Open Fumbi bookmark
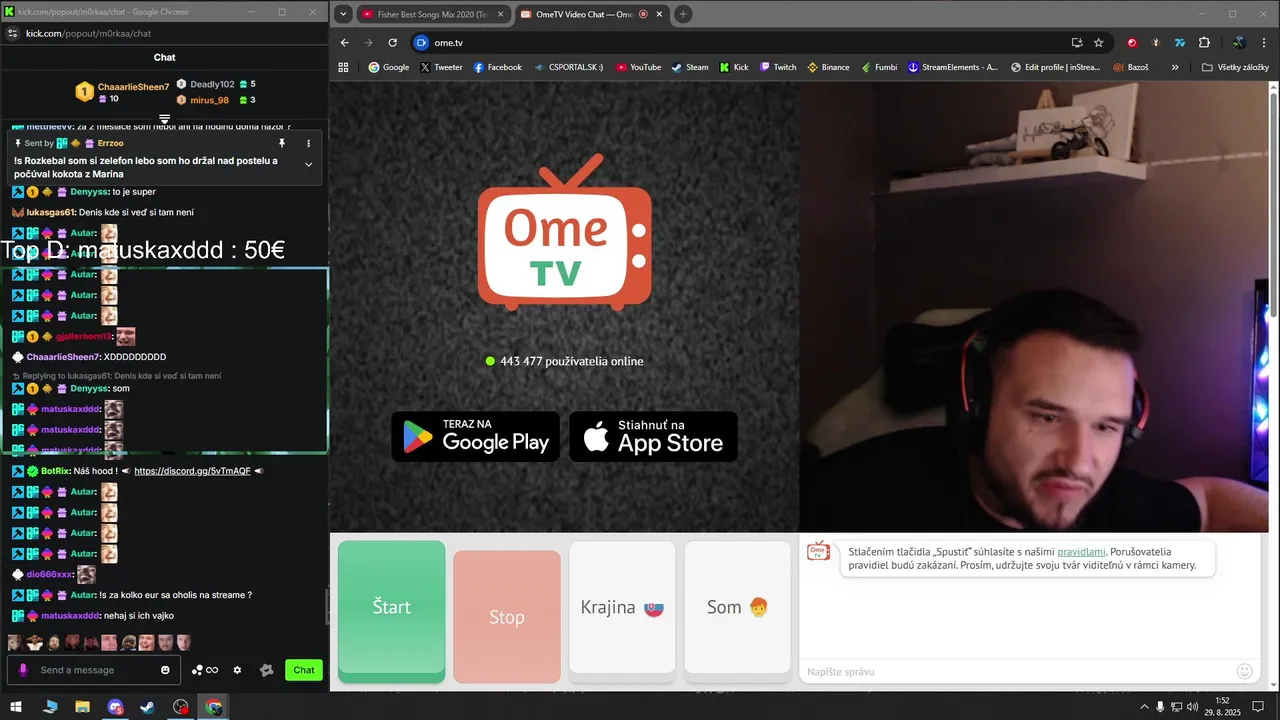This screenshot has width=1280, height=720. (x=878, y=67)
